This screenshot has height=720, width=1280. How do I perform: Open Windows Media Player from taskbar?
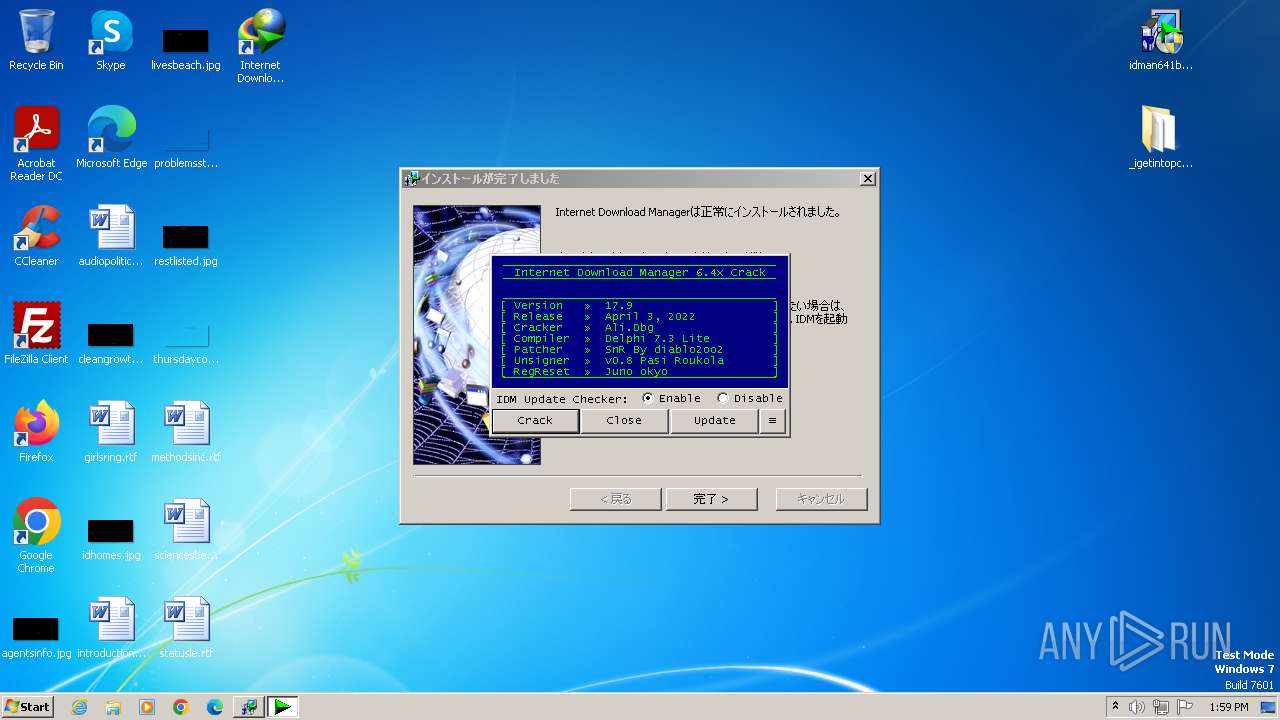click(147, 707)
